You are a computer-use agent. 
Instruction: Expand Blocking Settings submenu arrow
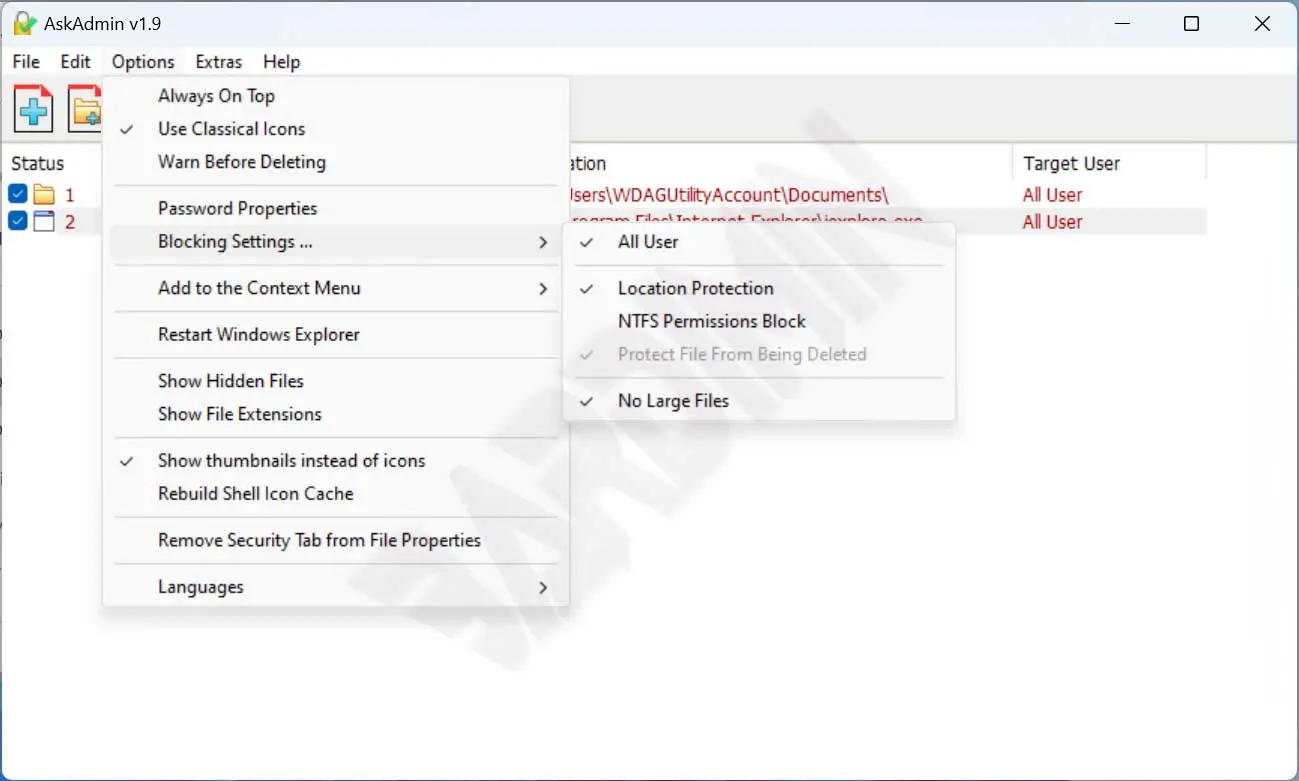[543, 242]
